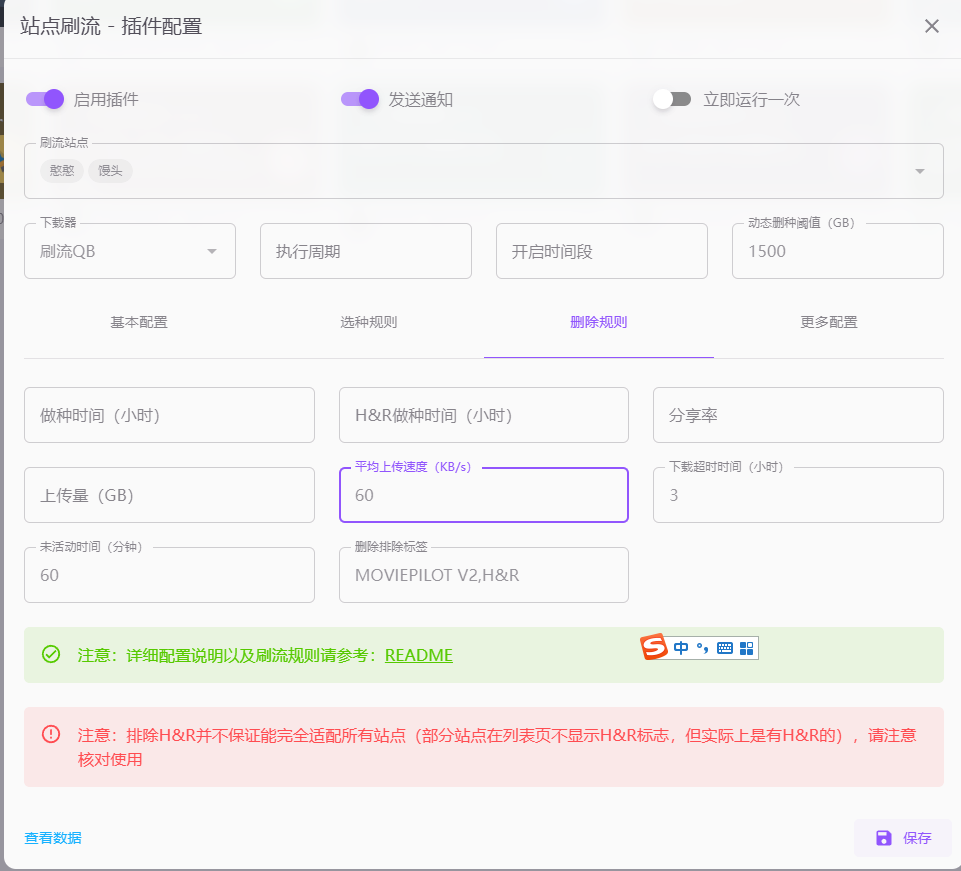This screenshot has height=871, width=961.
Task: Disable the 启用插件 toggle
Action: pos(45,99)
